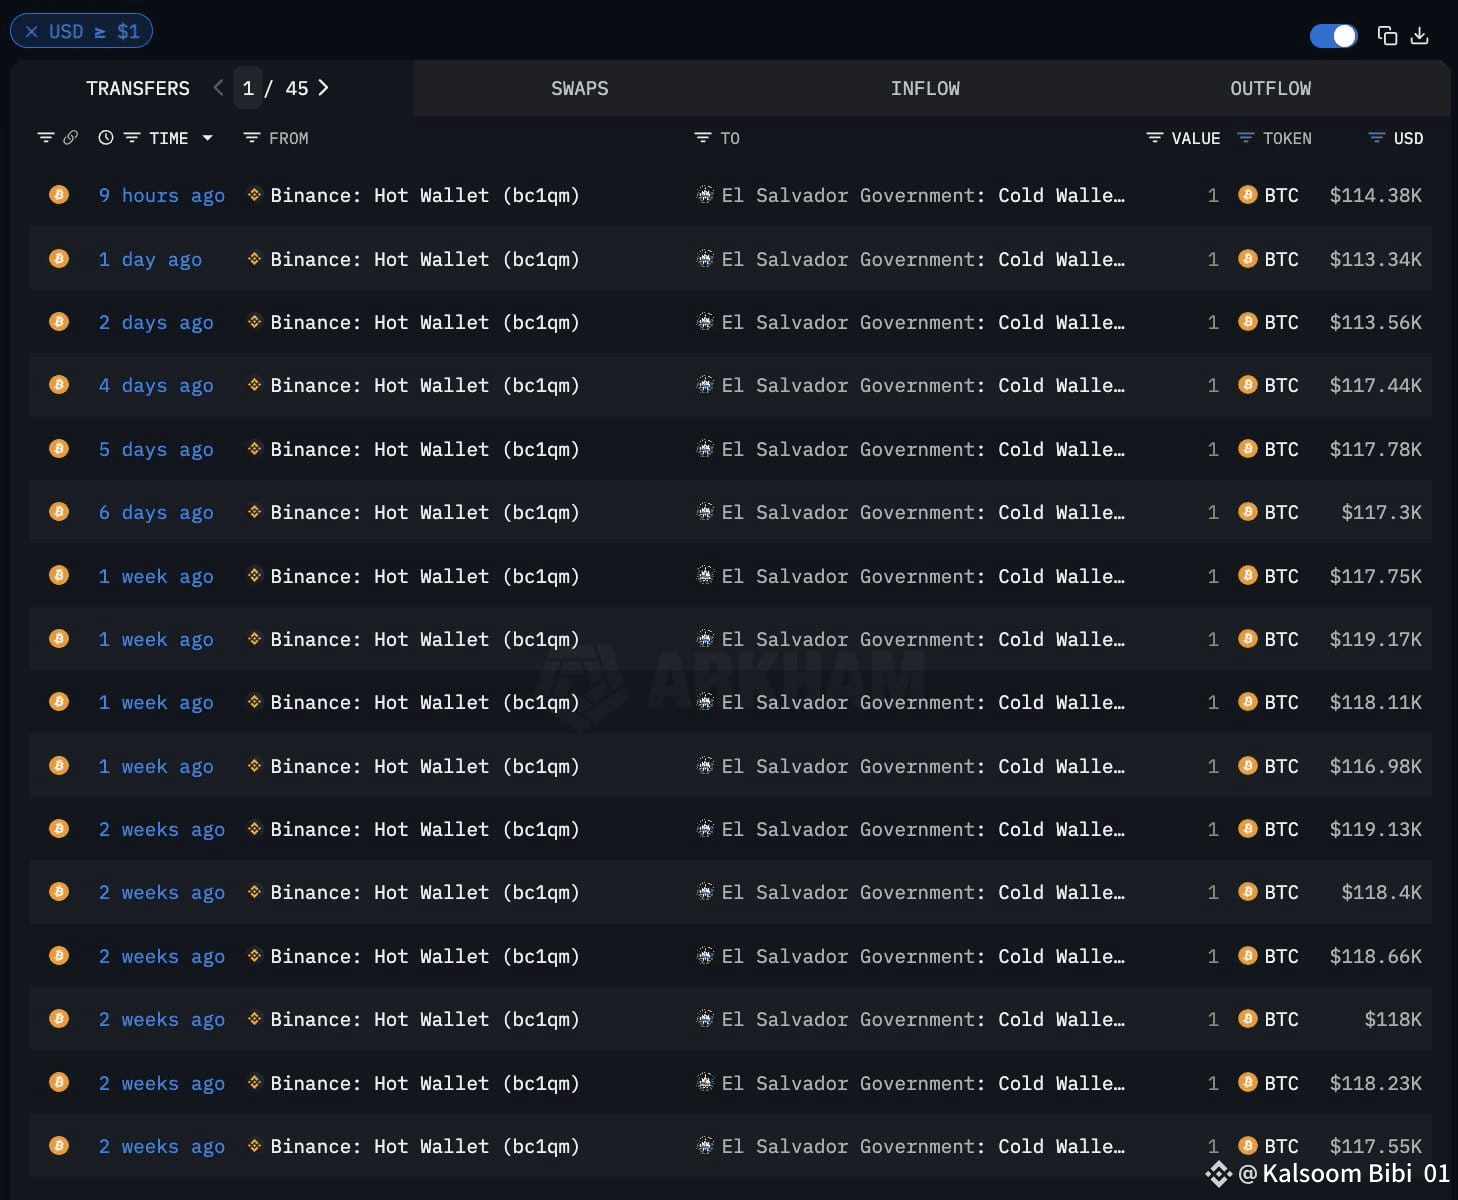1458x1200 pixels.
Task: Open Binance Hot Wallet in 2 days ago row
Action: (425, 322)
